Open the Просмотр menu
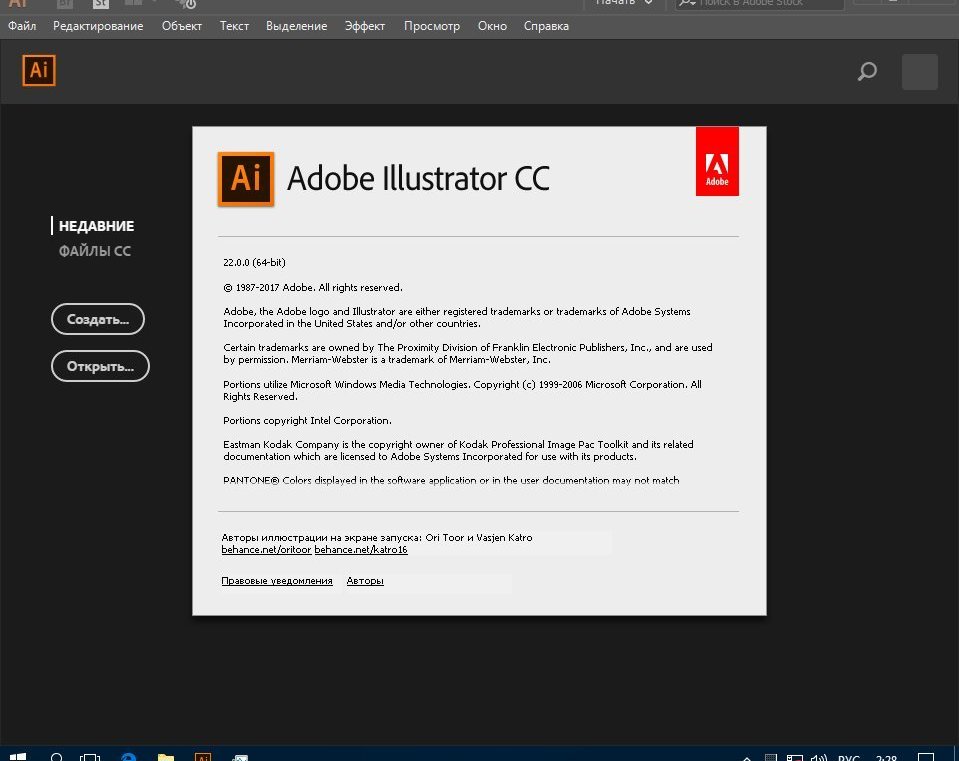Image resolution: width=959 pixels, height=761 pixels. click(x=432, y=26)
